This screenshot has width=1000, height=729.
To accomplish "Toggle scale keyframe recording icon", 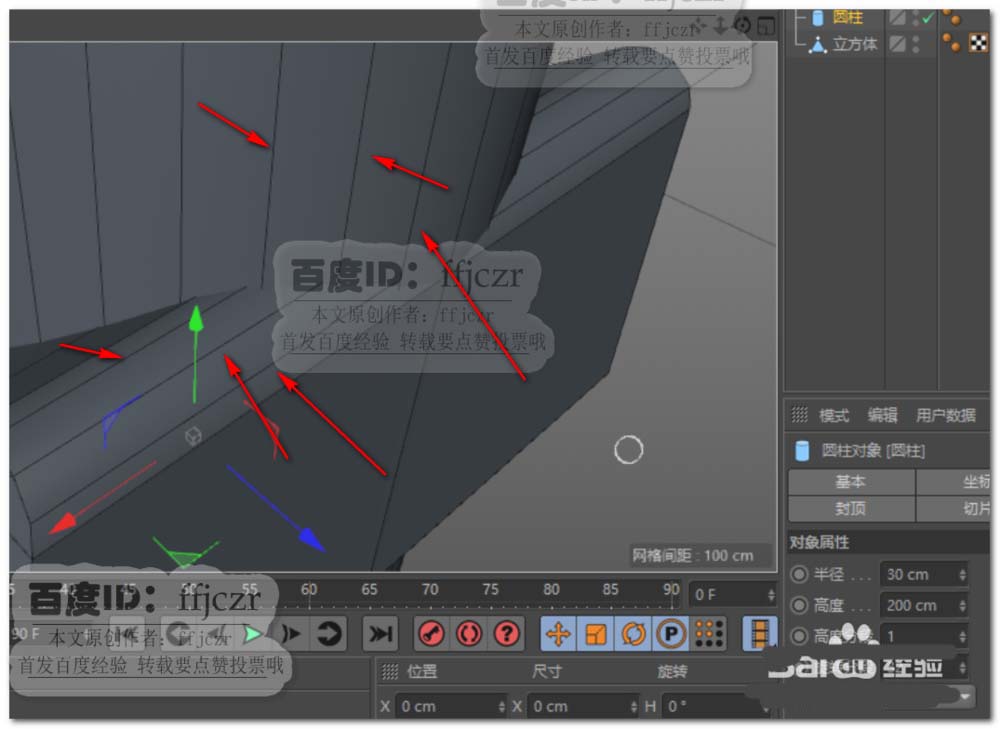I will coord(596,634).
